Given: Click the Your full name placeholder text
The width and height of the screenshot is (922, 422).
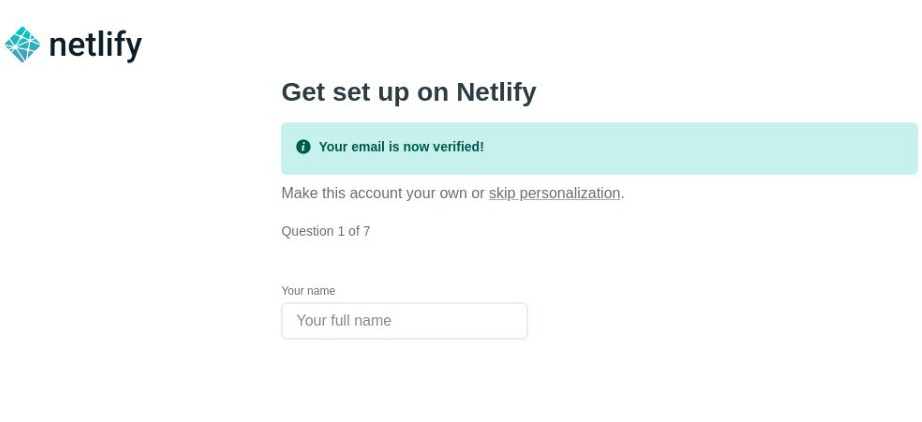Looking at the screenshot, I should point(343,321).
